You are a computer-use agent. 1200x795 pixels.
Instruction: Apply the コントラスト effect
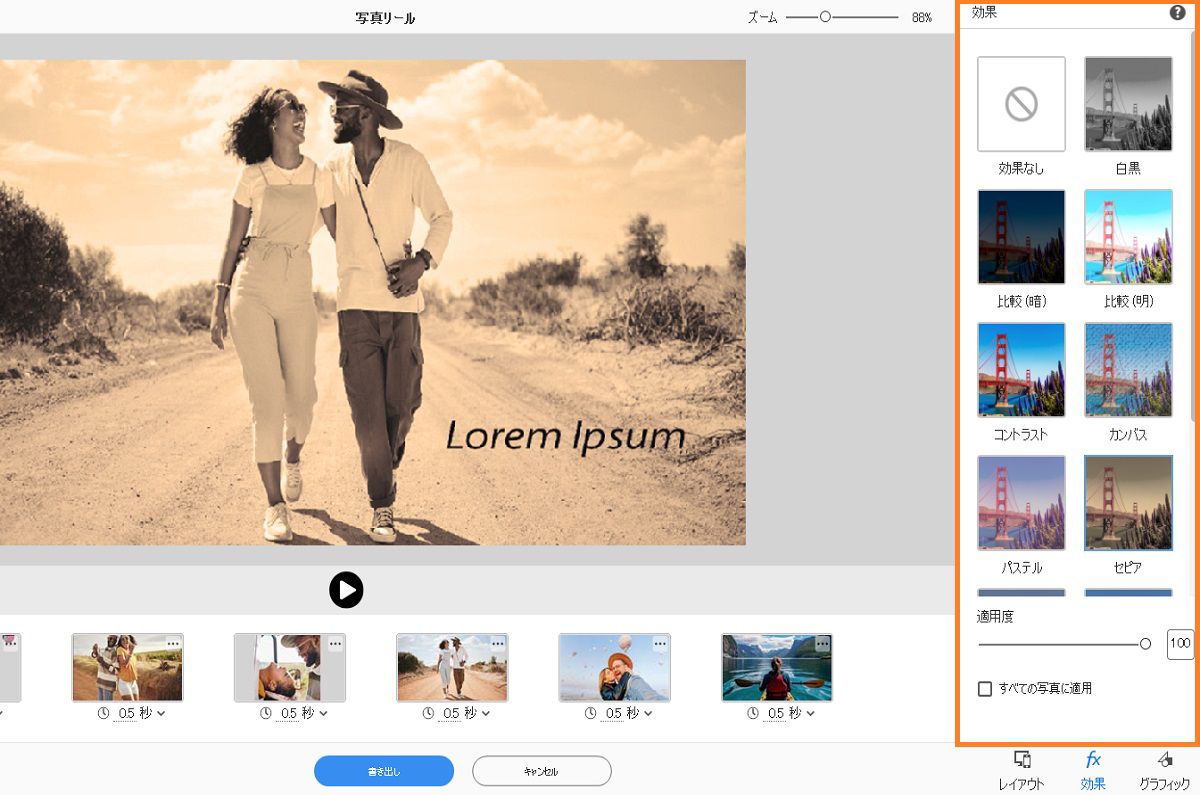[x=1021, y=370]
